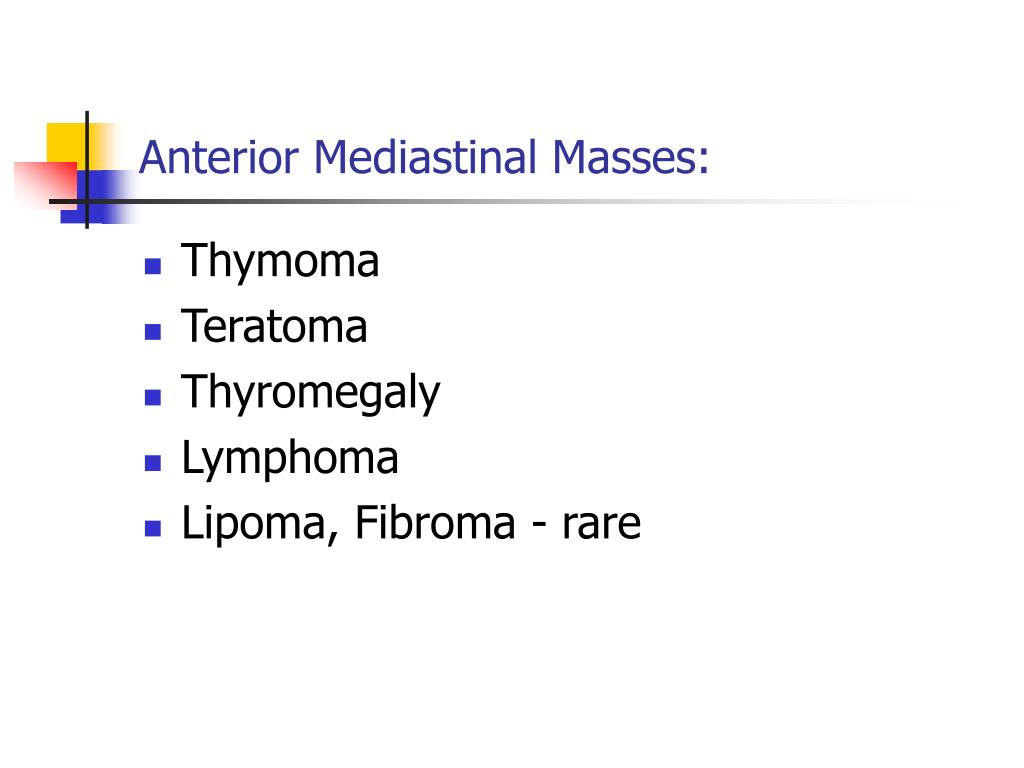Click the word 'Mediastinal' in the title
Viewport: 1024px width, 768px height.
[x=425, y=157]
